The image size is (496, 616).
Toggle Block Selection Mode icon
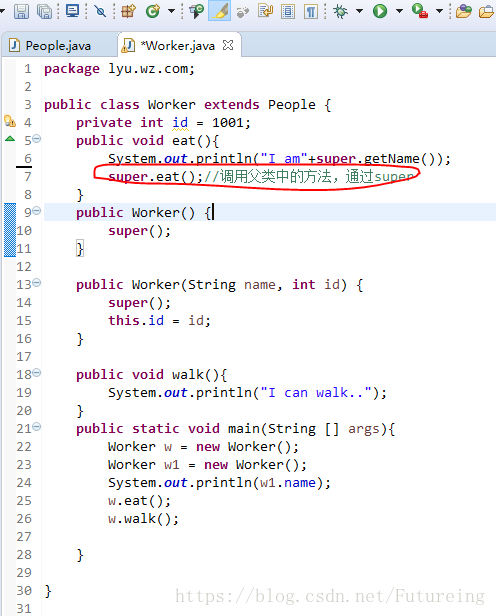pyautogui.click(x=288, y=11)
